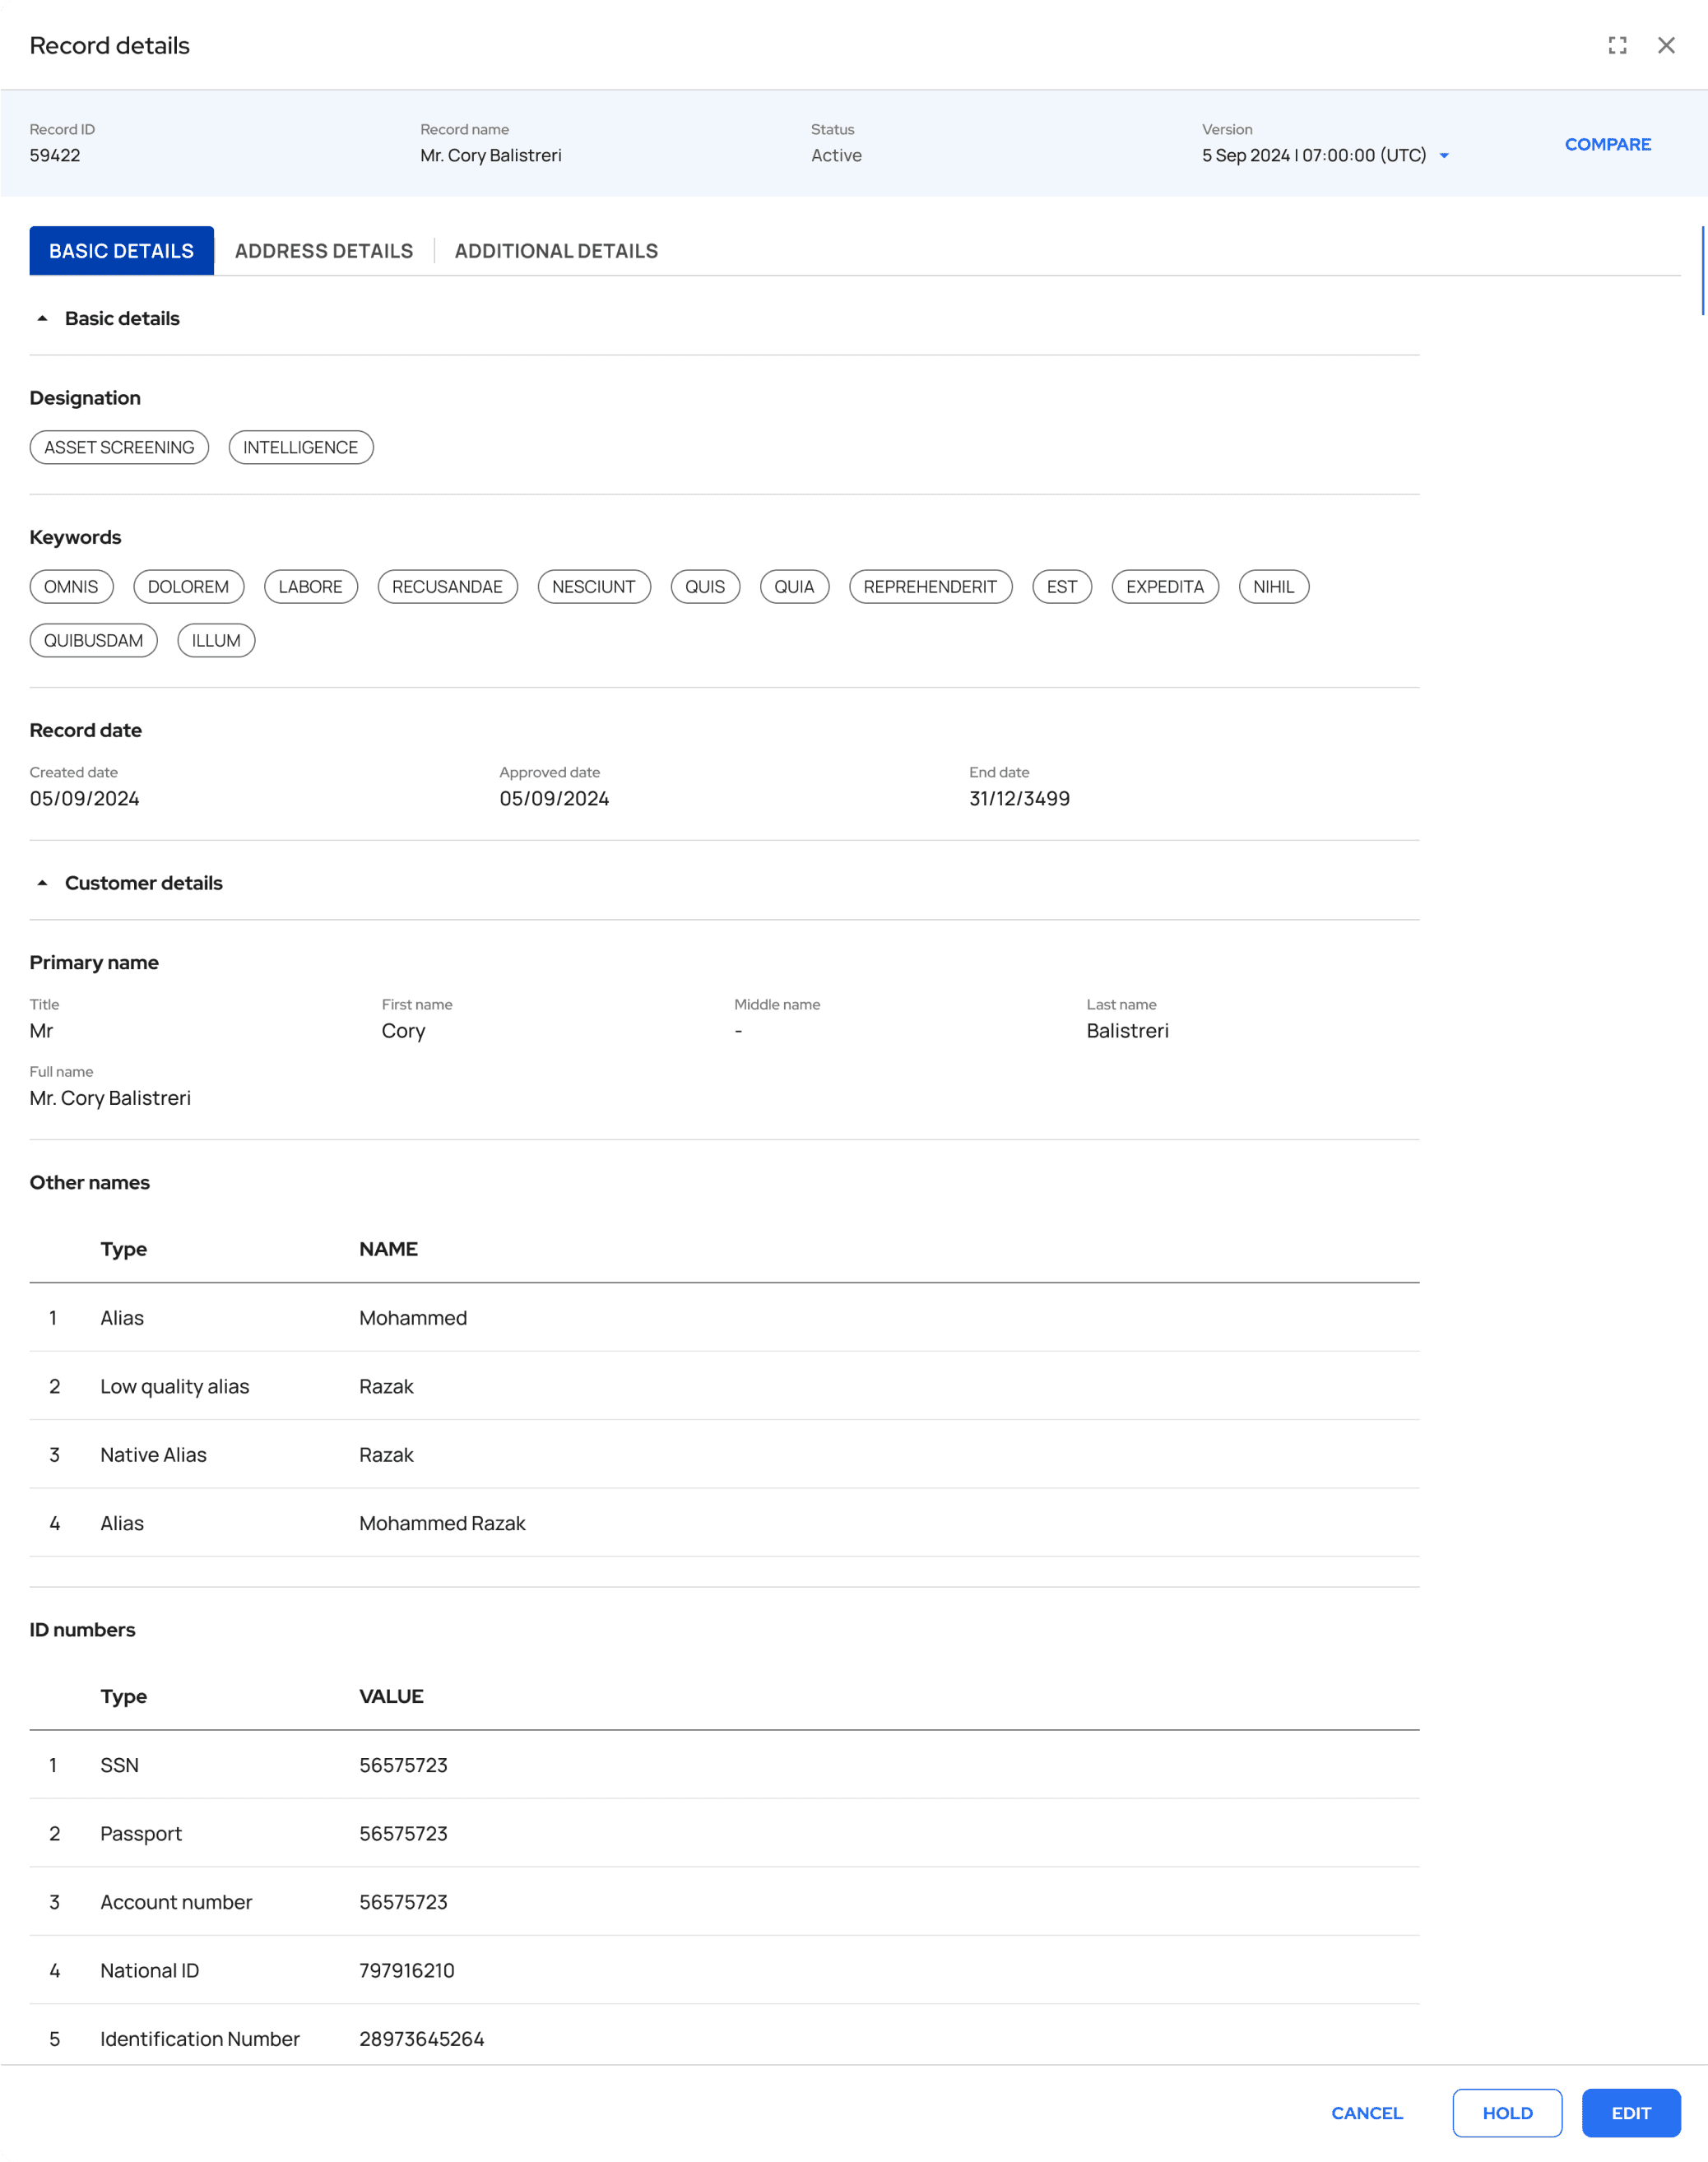The height and width of the screenshot is (2162, 1708).
Task: Click the QUIBUSDAM keyword chip
Action: (93, 640)
